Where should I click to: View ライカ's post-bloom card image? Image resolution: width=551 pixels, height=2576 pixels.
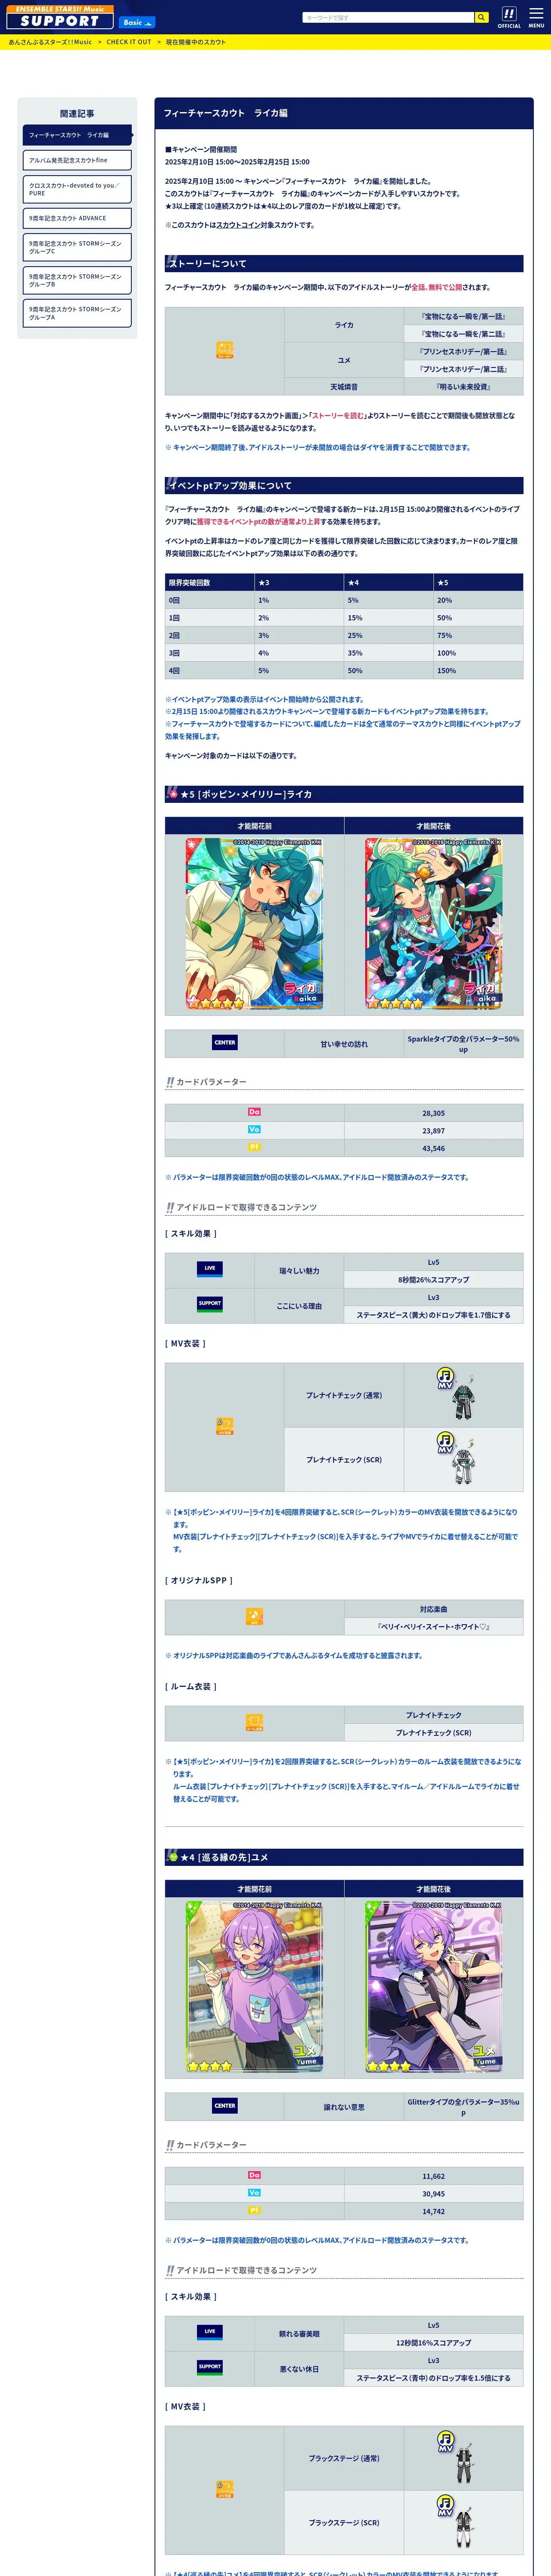point(433,923)
